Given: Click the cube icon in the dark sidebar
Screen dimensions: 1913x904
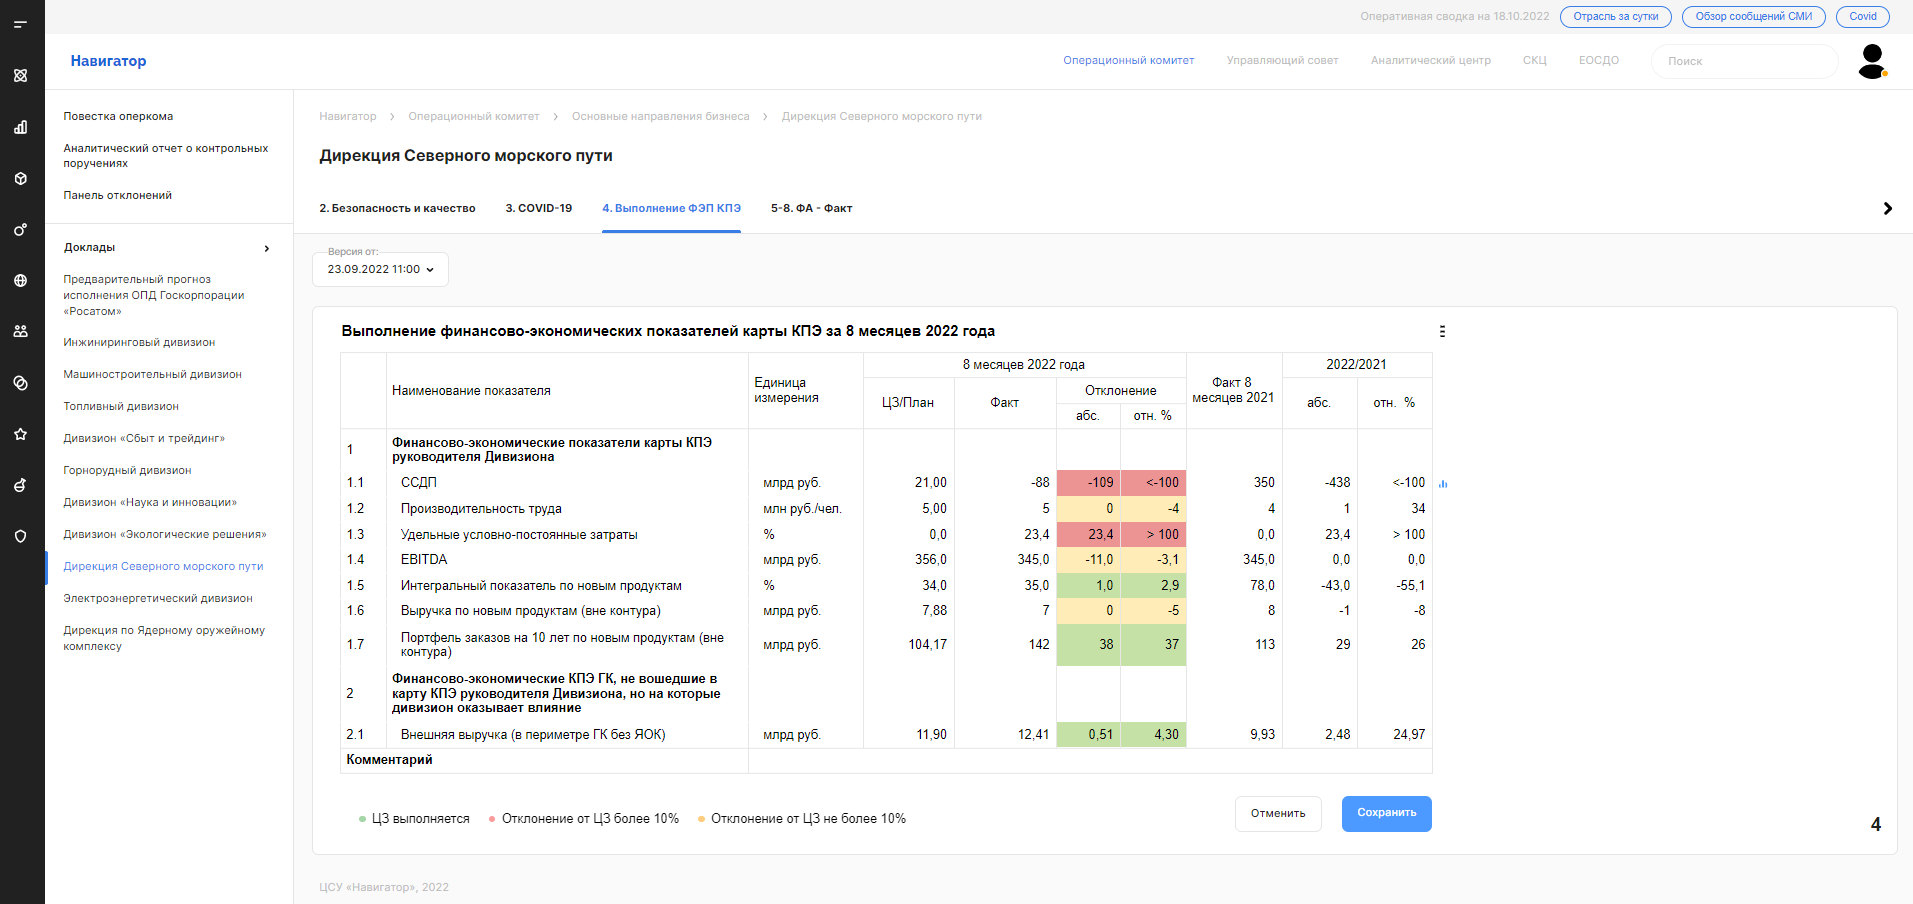Looking at the screenshot, I should click(20, 178).
